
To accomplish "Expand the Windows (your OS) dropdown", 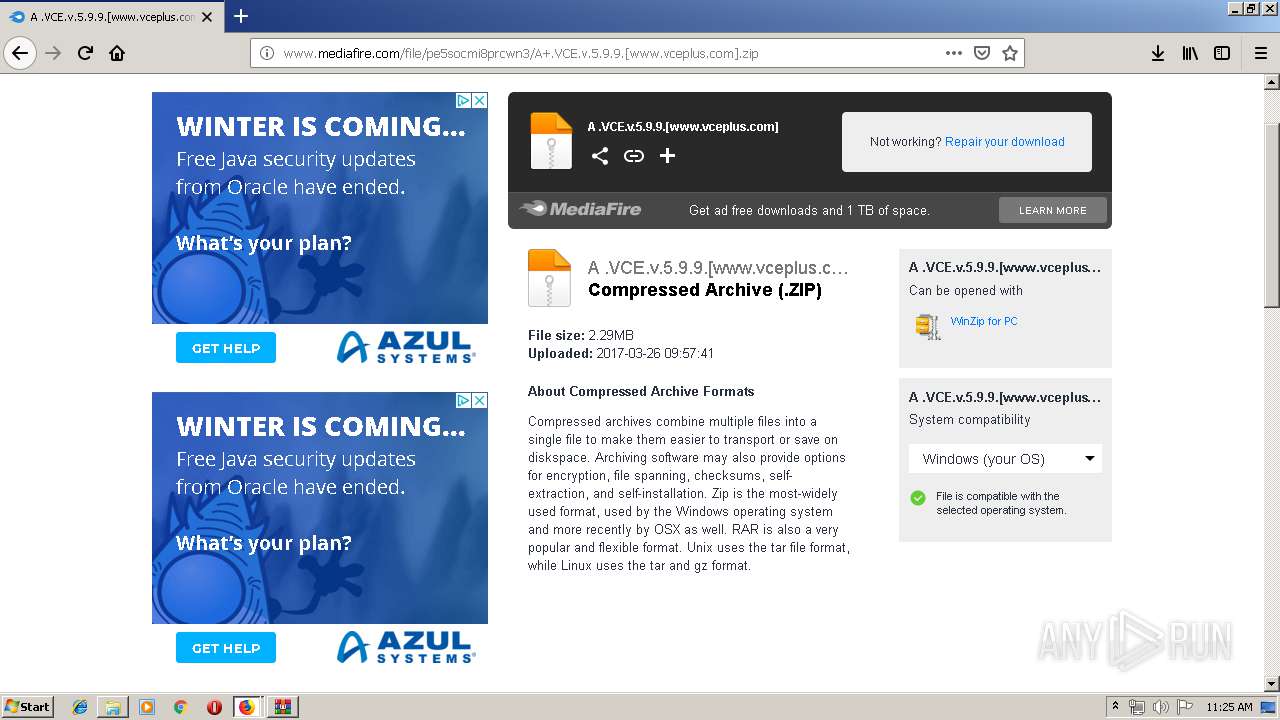I will pos(1005,459).
